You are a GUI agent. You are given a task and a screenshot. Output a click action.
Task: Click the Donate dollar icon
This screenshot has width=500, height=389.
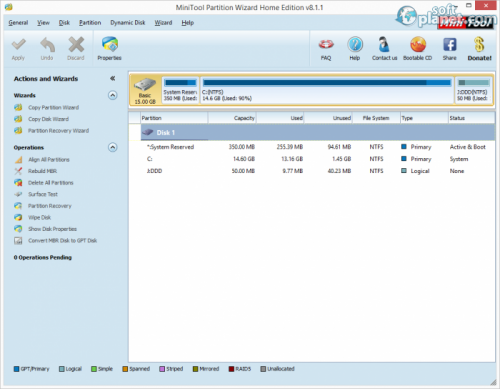(x=479, y=45)
